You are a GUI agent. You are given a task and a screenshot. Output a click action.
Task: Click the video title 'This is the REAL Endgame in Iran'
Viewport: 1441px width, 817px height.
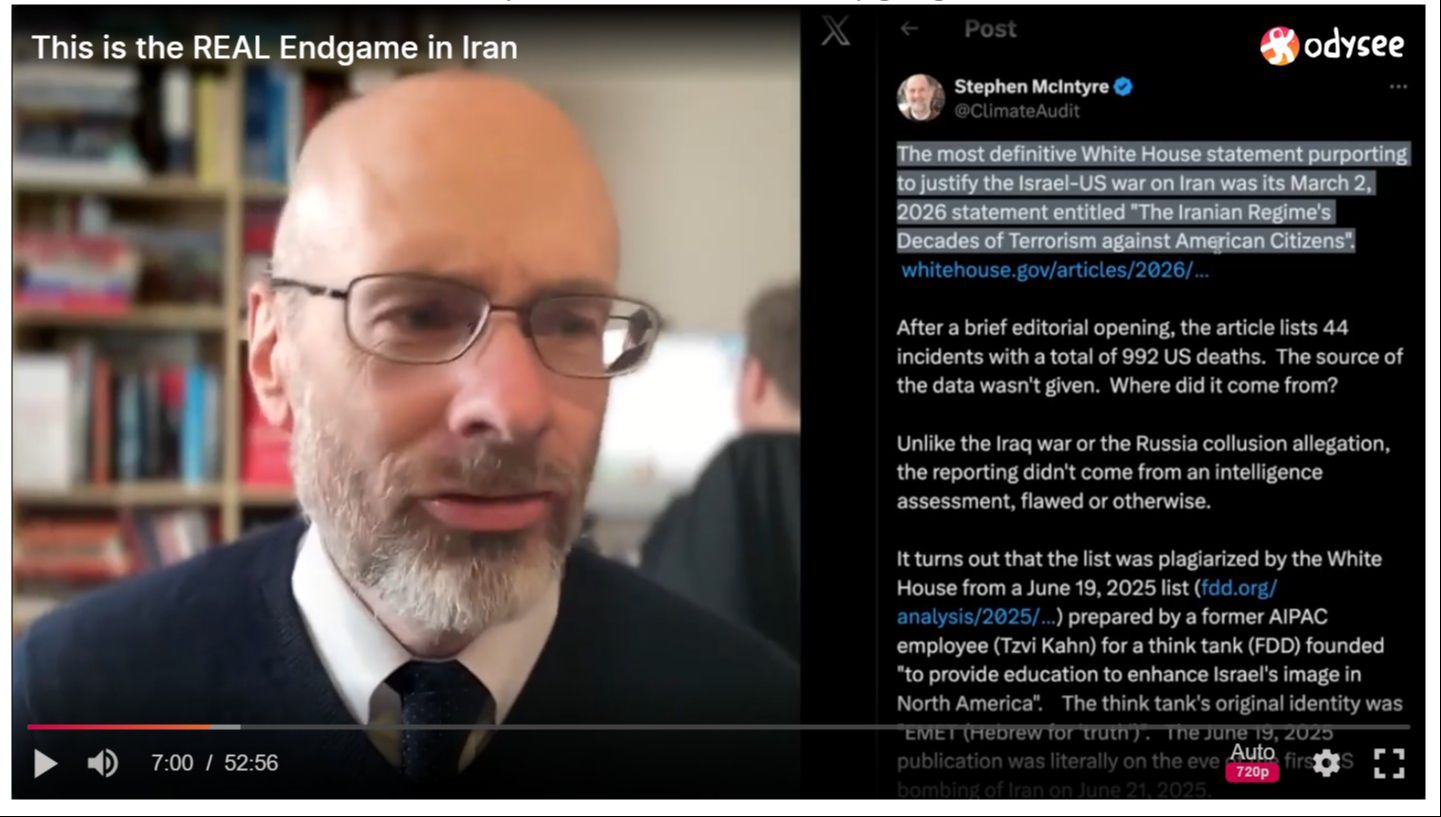pos(275,47)
